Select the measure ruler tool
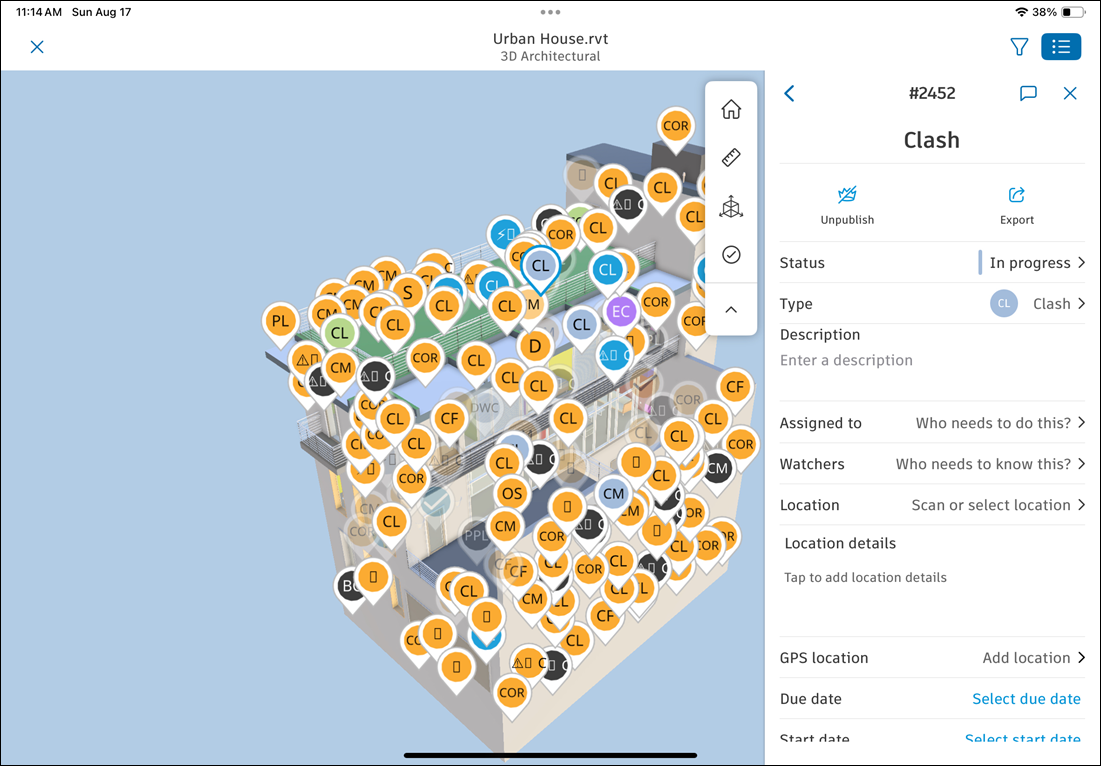This screenshot has height=766, width=1101. (731, 157)
